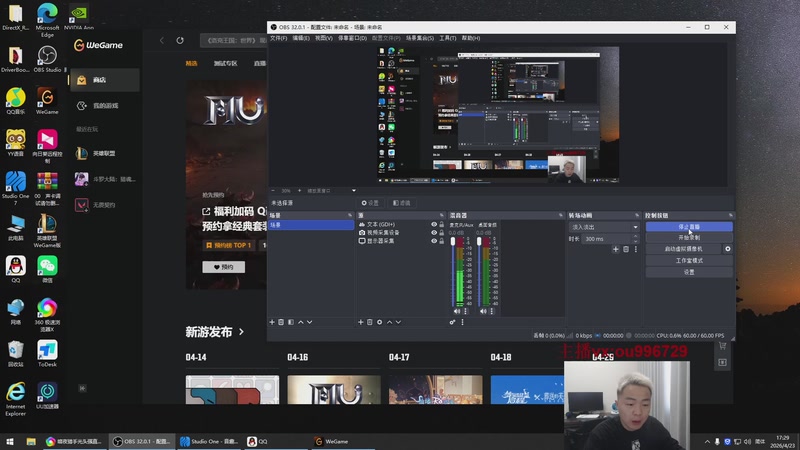
Task: Toggle visibility of 文本 (GDI+) source
Action: (434, 224)
